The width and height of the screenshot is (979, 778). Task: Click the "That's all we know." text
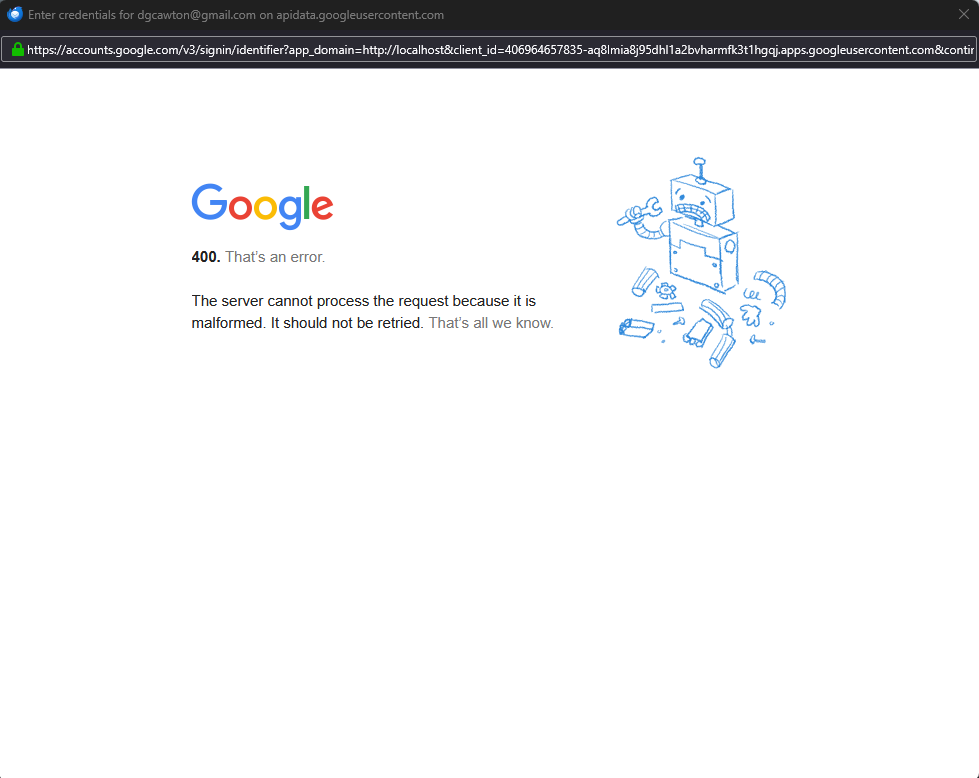(491, 323)
